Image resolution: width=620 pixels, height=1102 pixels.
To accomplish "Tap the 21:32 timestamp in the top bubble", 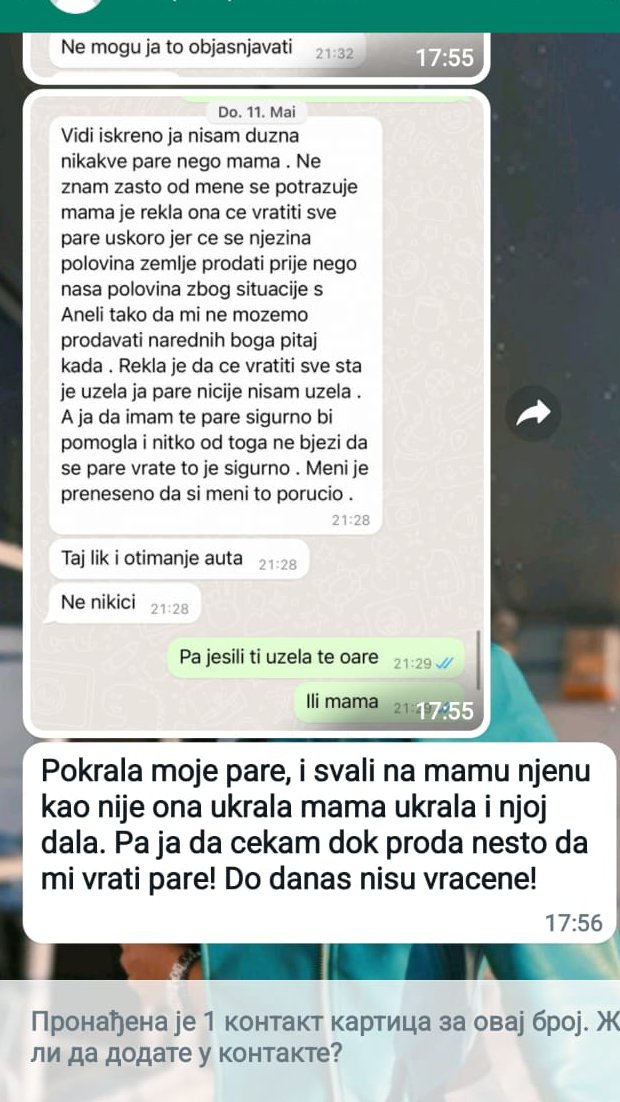I will click(x=335, y=54).
